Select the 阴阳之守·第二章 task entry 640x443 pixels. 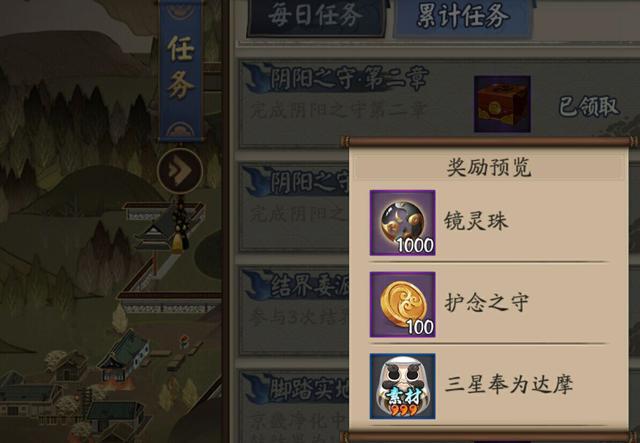(439, 104)
